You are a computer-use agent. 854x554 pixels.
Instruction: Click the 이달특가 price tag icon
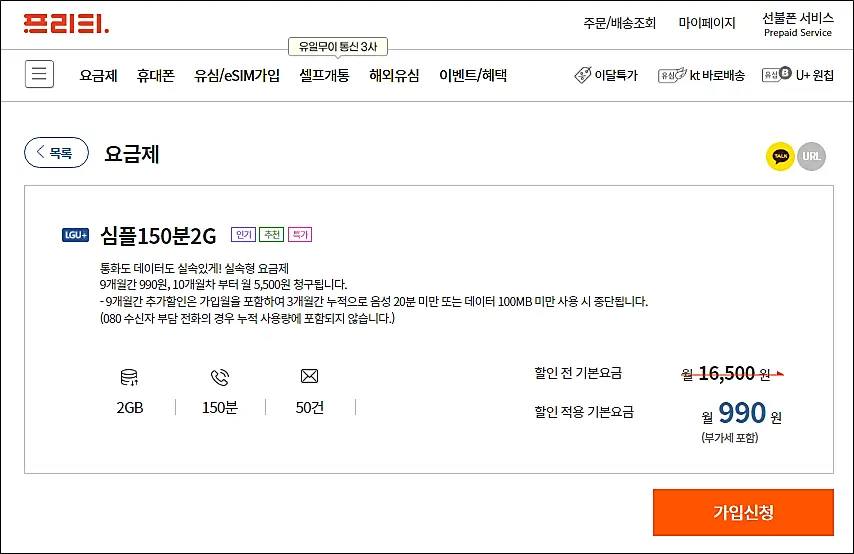tap(583, 75)
